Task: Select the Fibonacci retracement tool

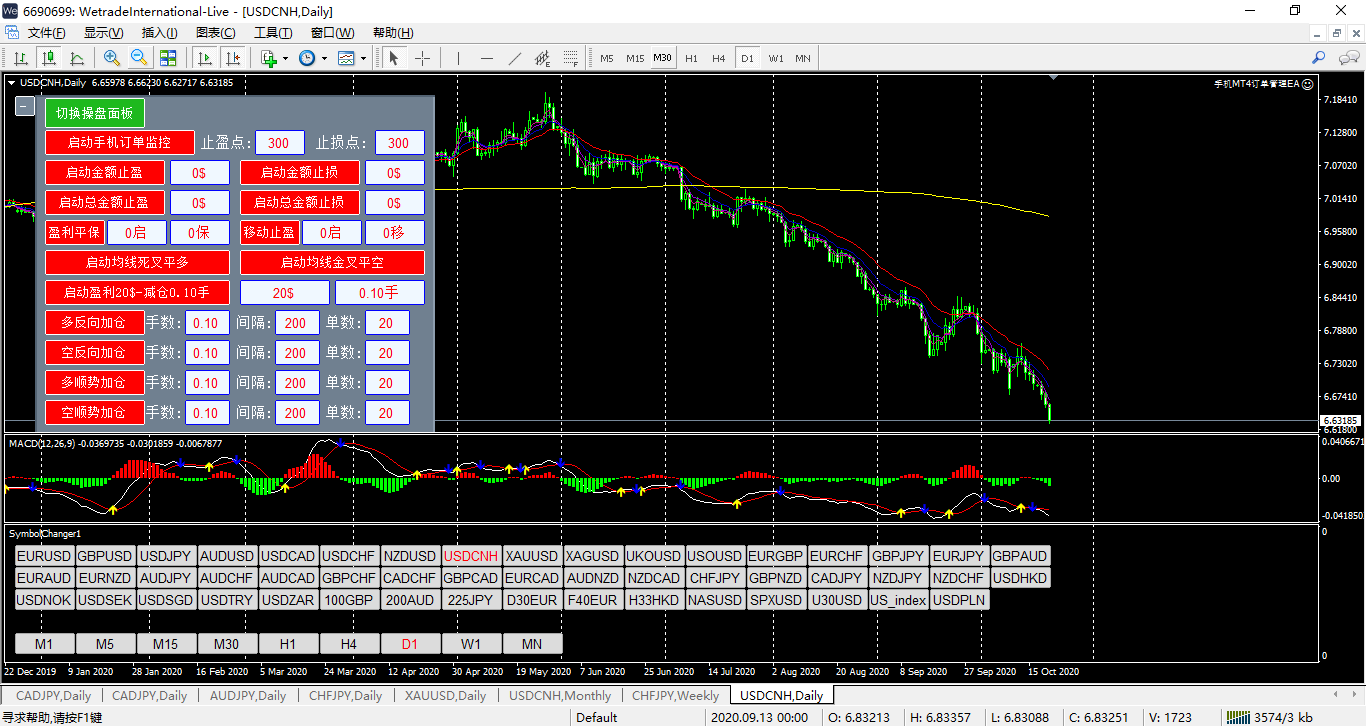Action: click(x=571, y=58)
